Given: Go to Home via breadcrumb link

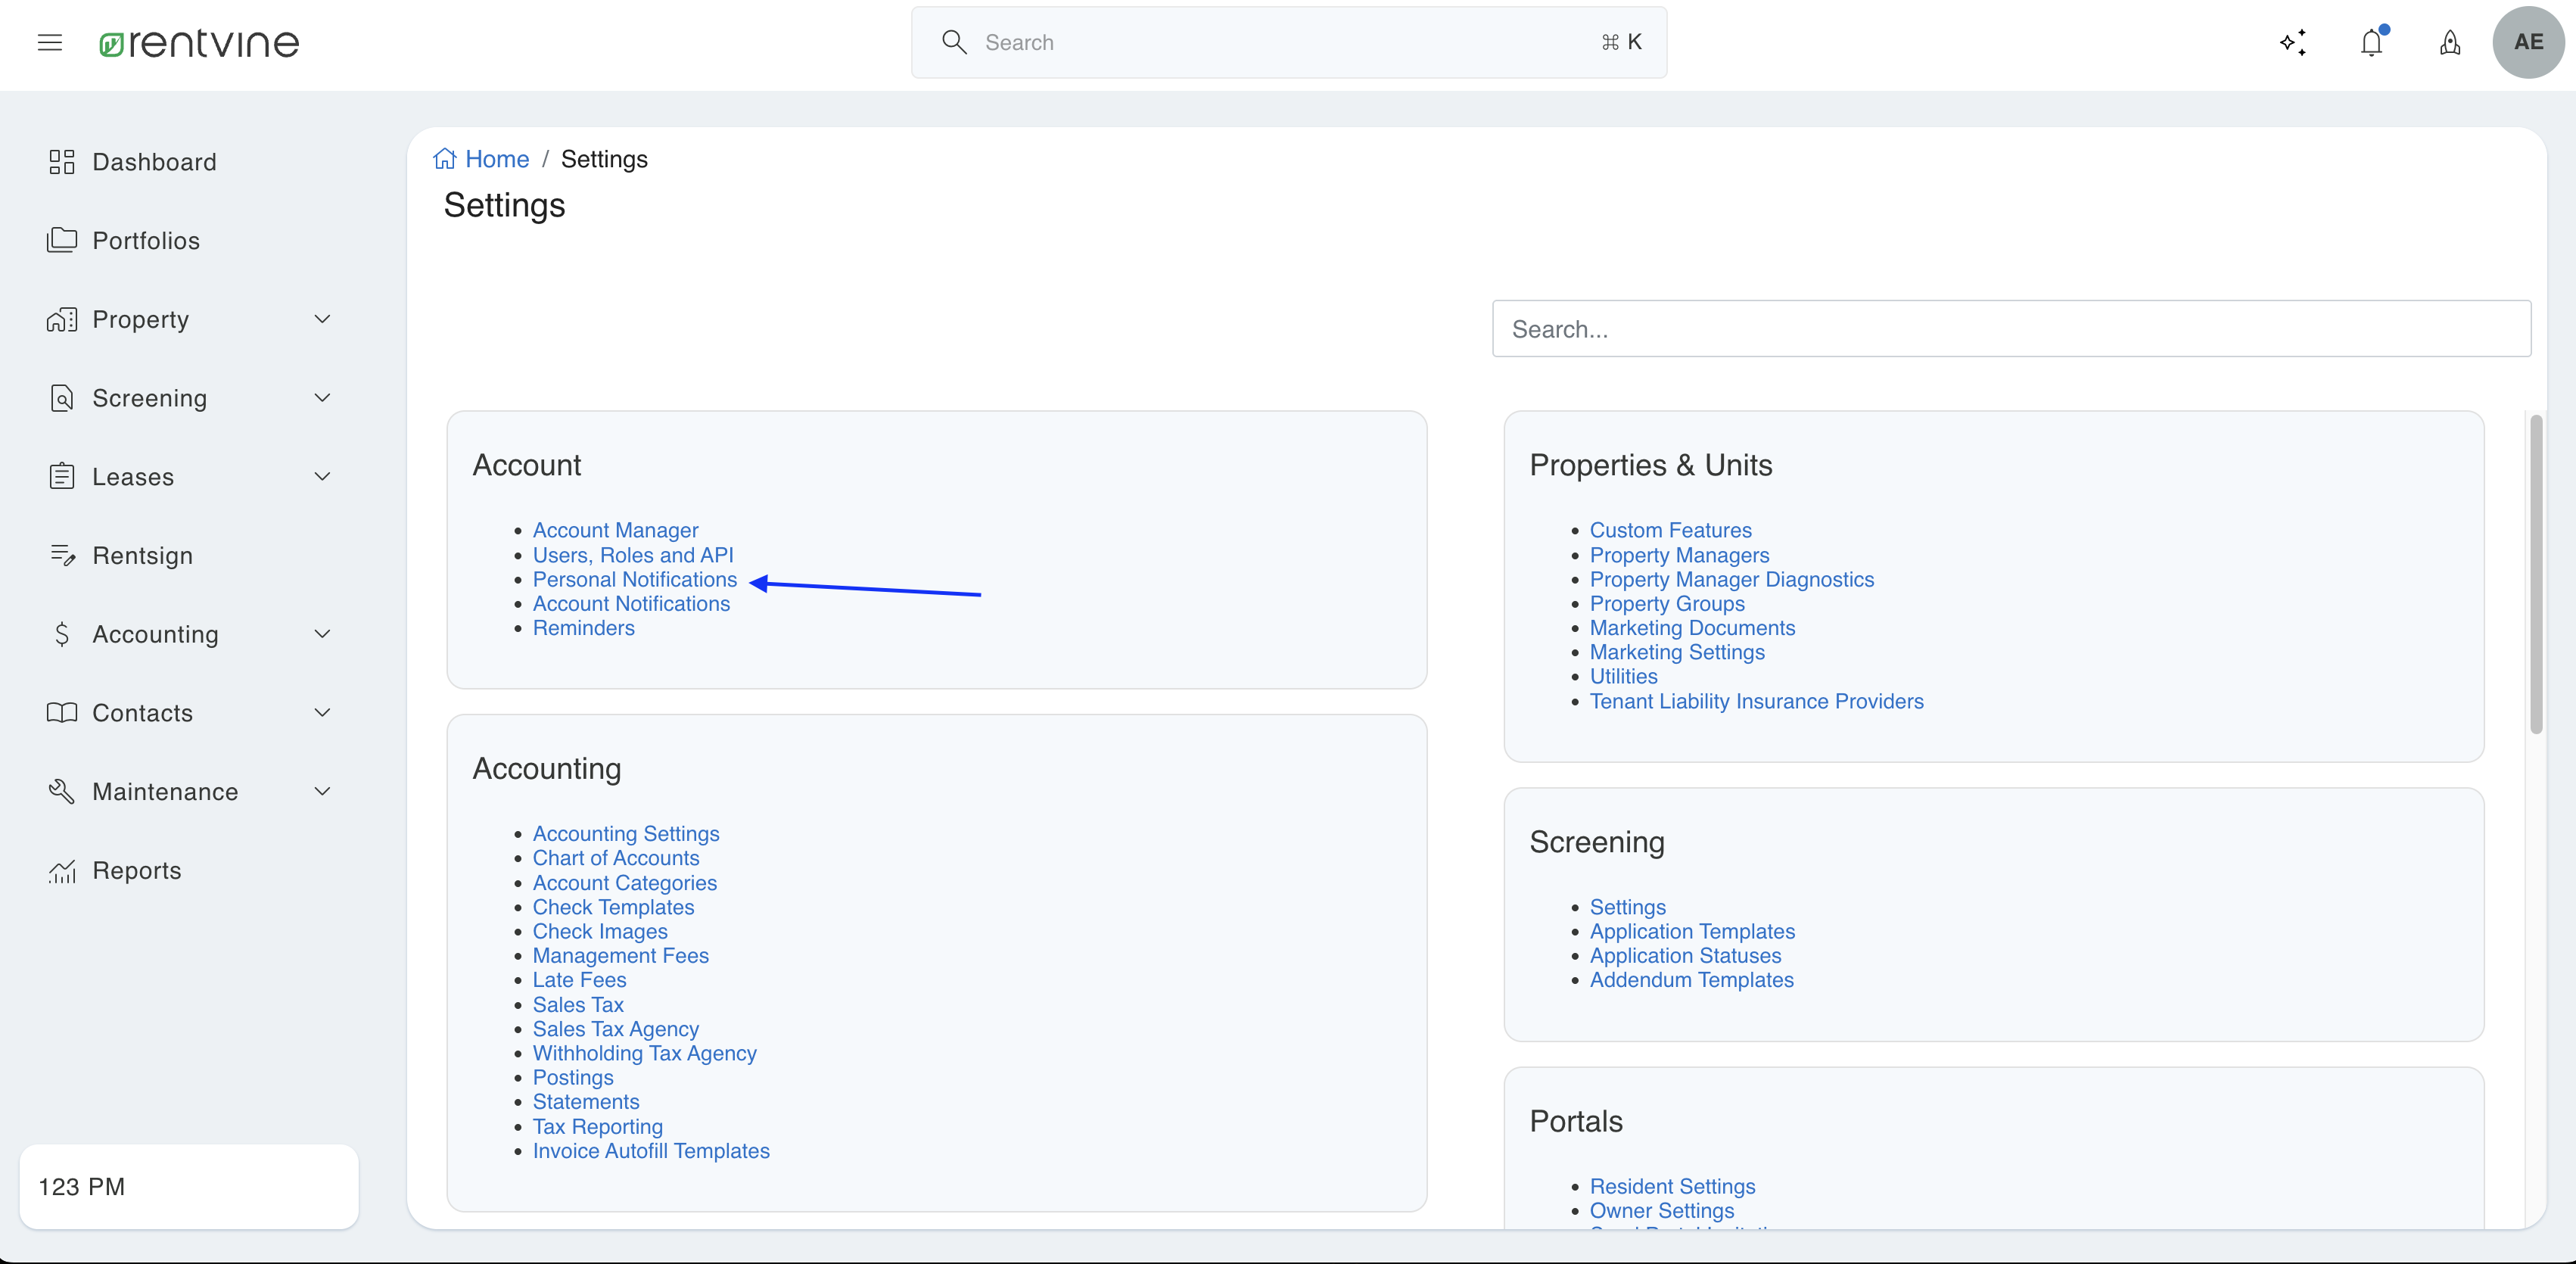Looking at the screenshot, I should coord(497,159).
